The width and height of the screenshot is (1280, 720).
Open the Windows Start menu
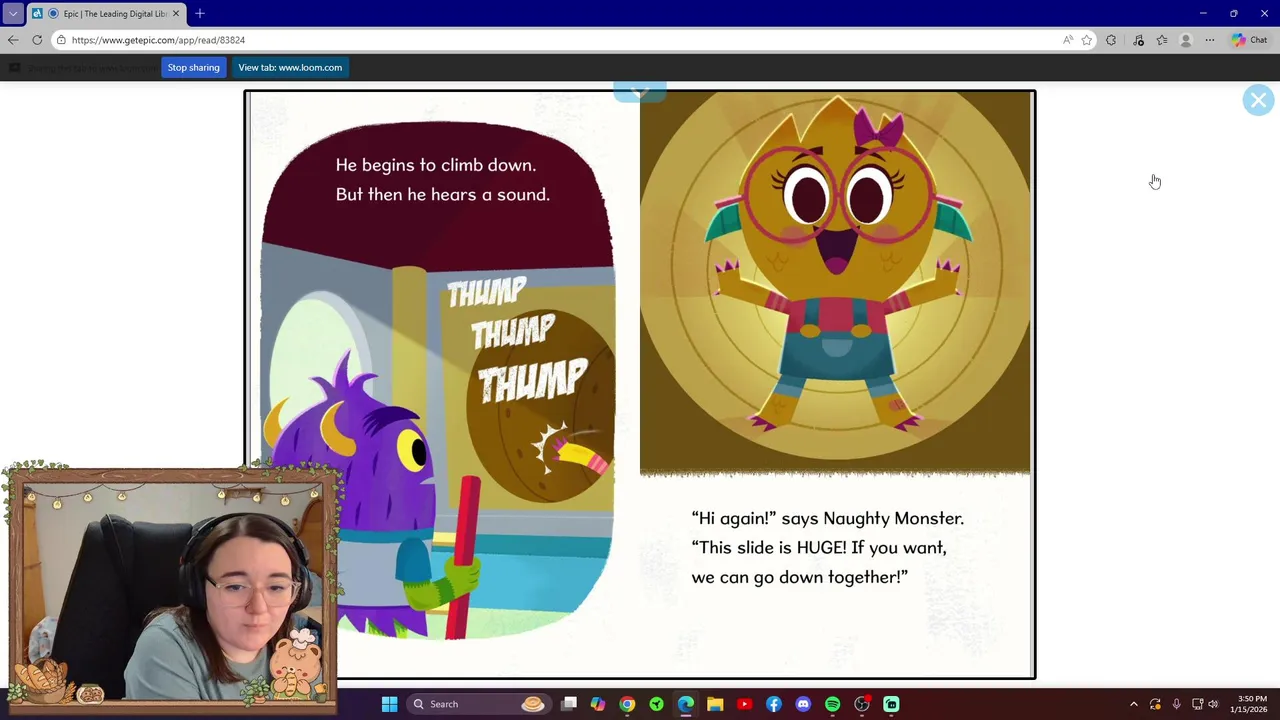click(389, 704)
